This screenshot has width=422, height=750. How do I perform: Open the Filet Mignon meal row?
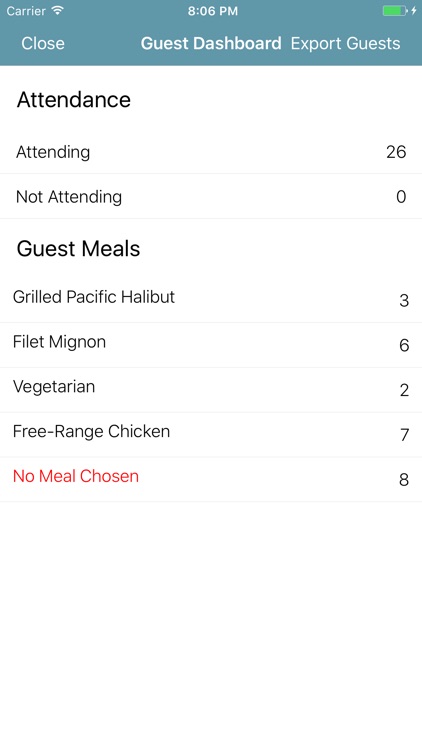[211, 345]
